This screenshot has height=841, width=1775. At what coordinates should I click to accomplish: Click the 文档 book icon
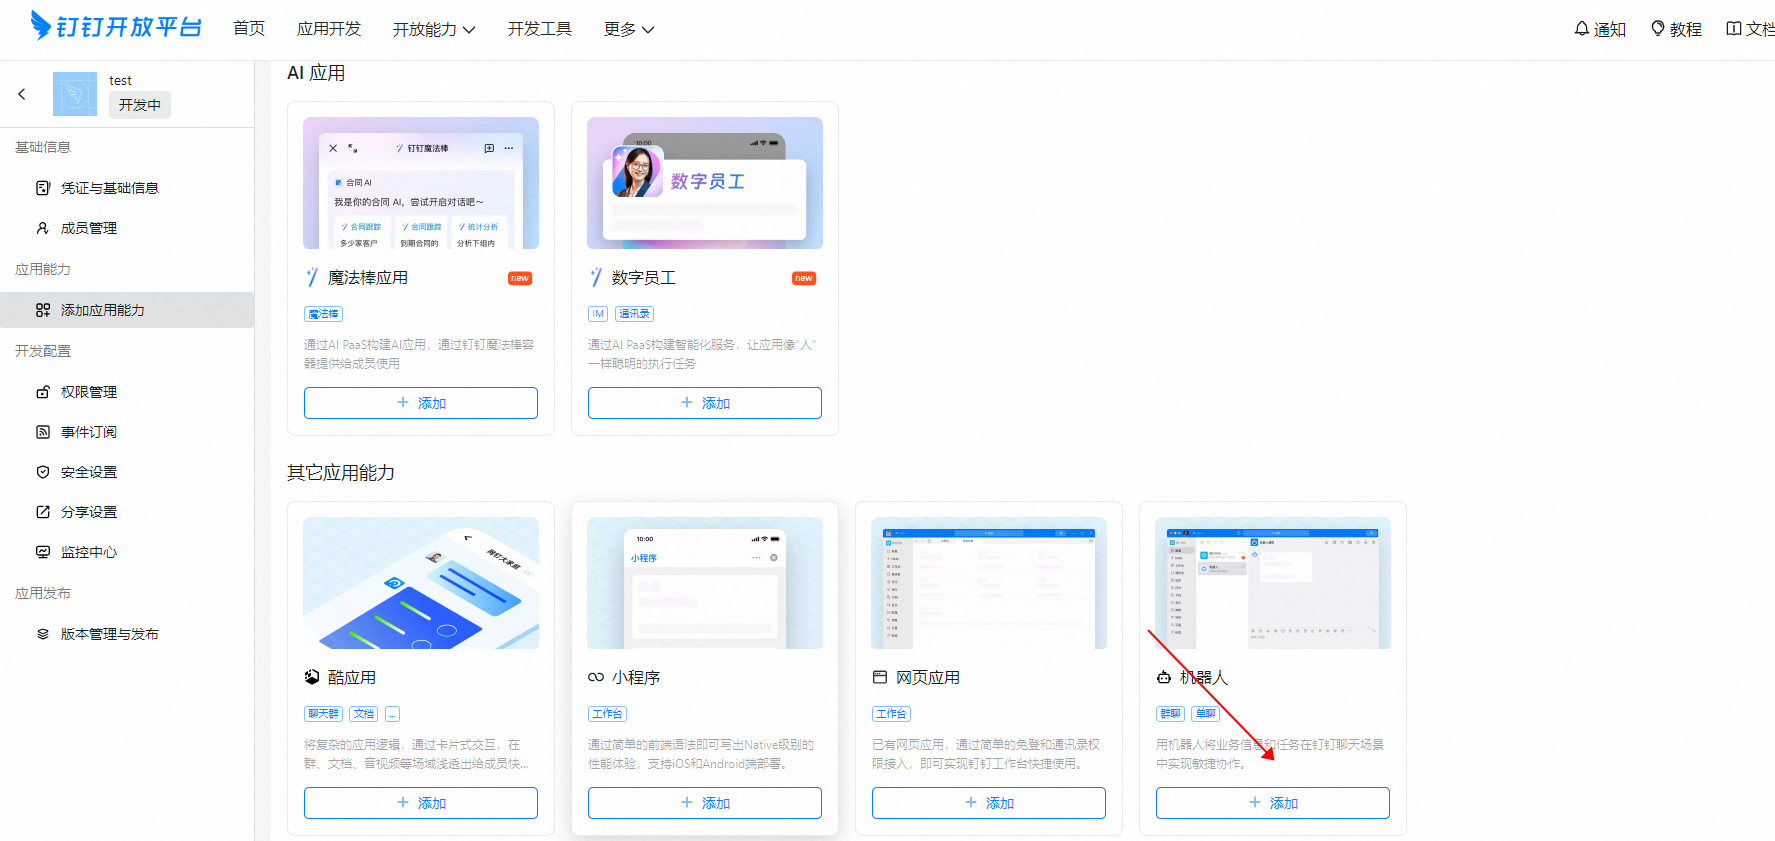coord(1734,29)
